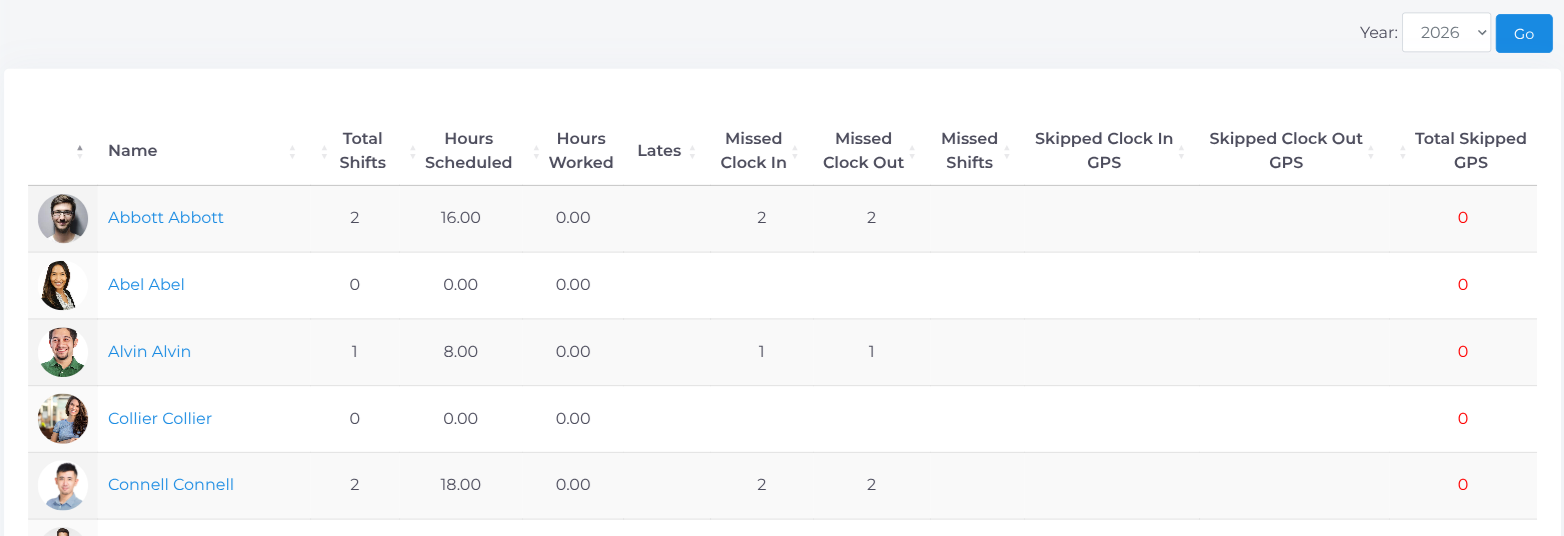Open the Year dropdown showing 2026
This screenshot has width=1564, height=536.
pos(1446,33)
